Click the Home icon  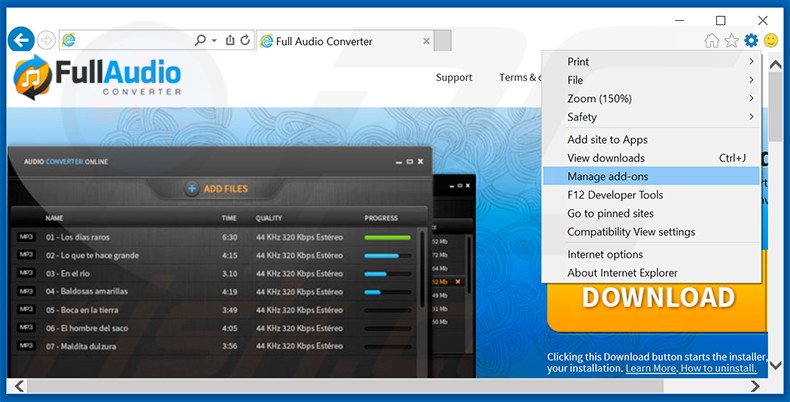(x=712, y=40)
